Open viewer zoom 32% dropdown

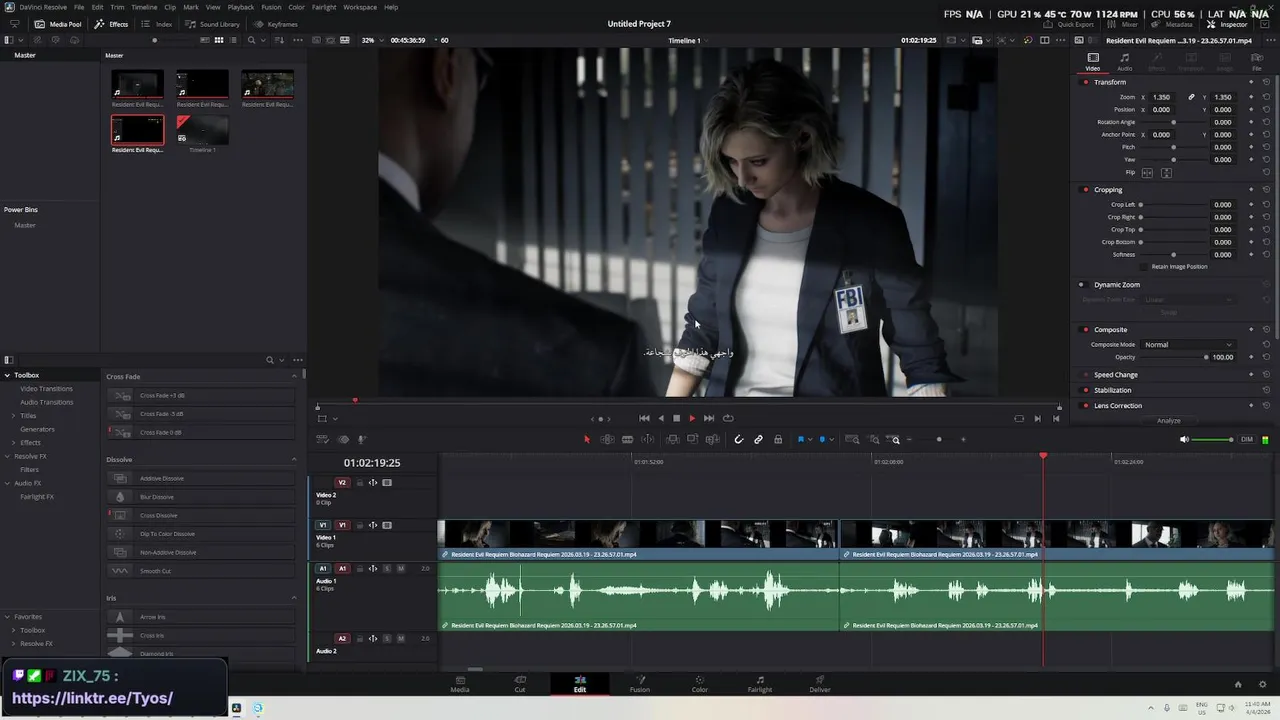coord(372,40)
